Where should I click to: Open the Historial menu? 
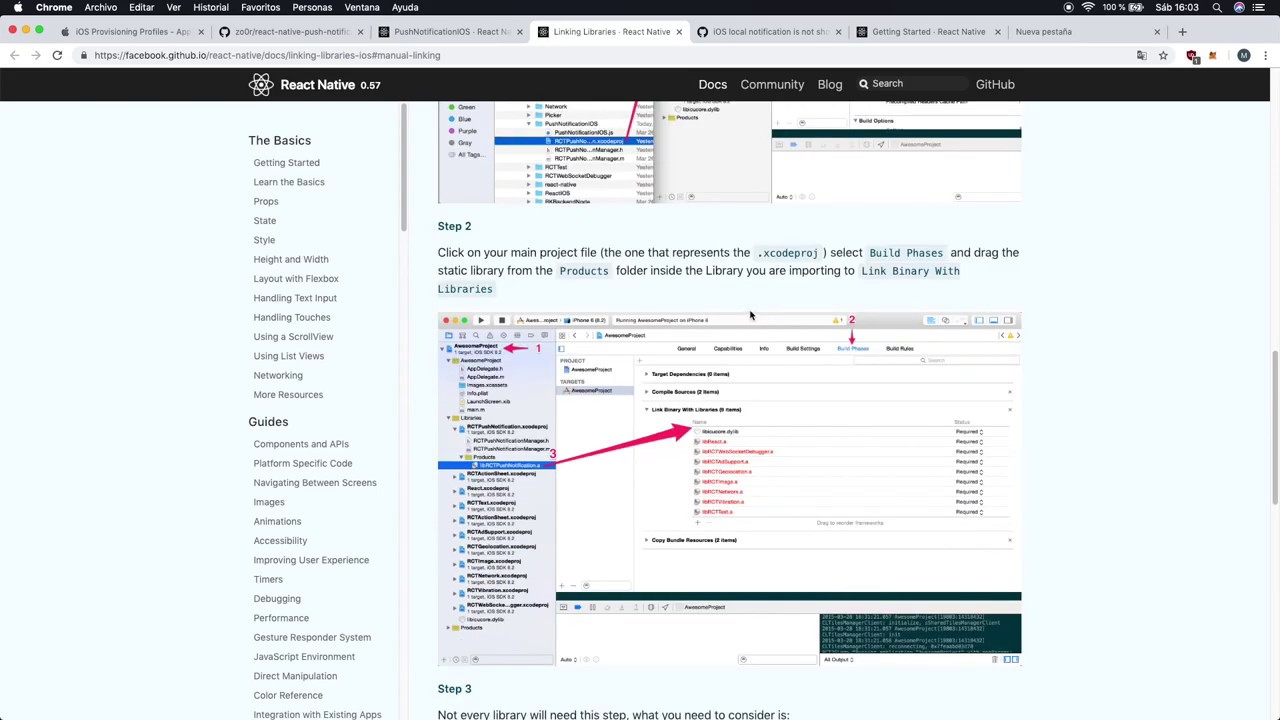[210, 7]
